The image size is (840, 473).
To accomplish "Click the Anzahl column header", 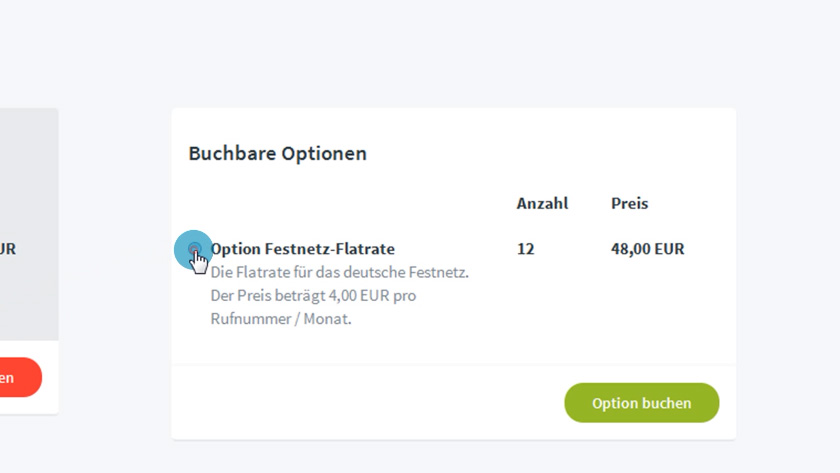I will [x=542, y=204].
